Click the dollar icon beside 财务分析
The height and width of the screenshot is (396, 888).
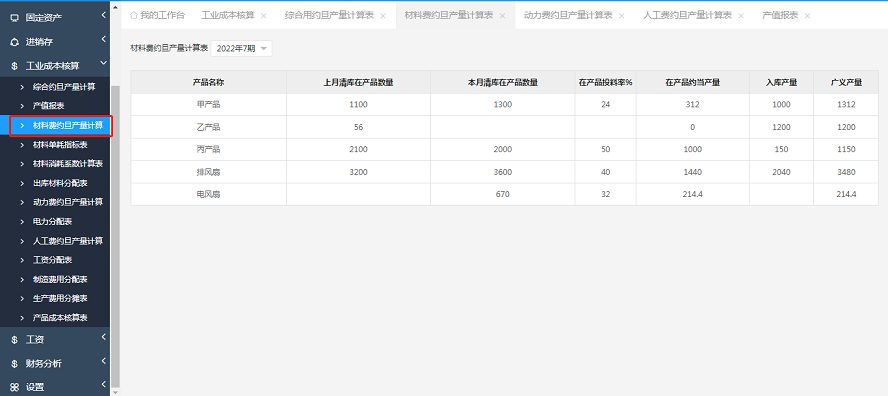[14, 363]
